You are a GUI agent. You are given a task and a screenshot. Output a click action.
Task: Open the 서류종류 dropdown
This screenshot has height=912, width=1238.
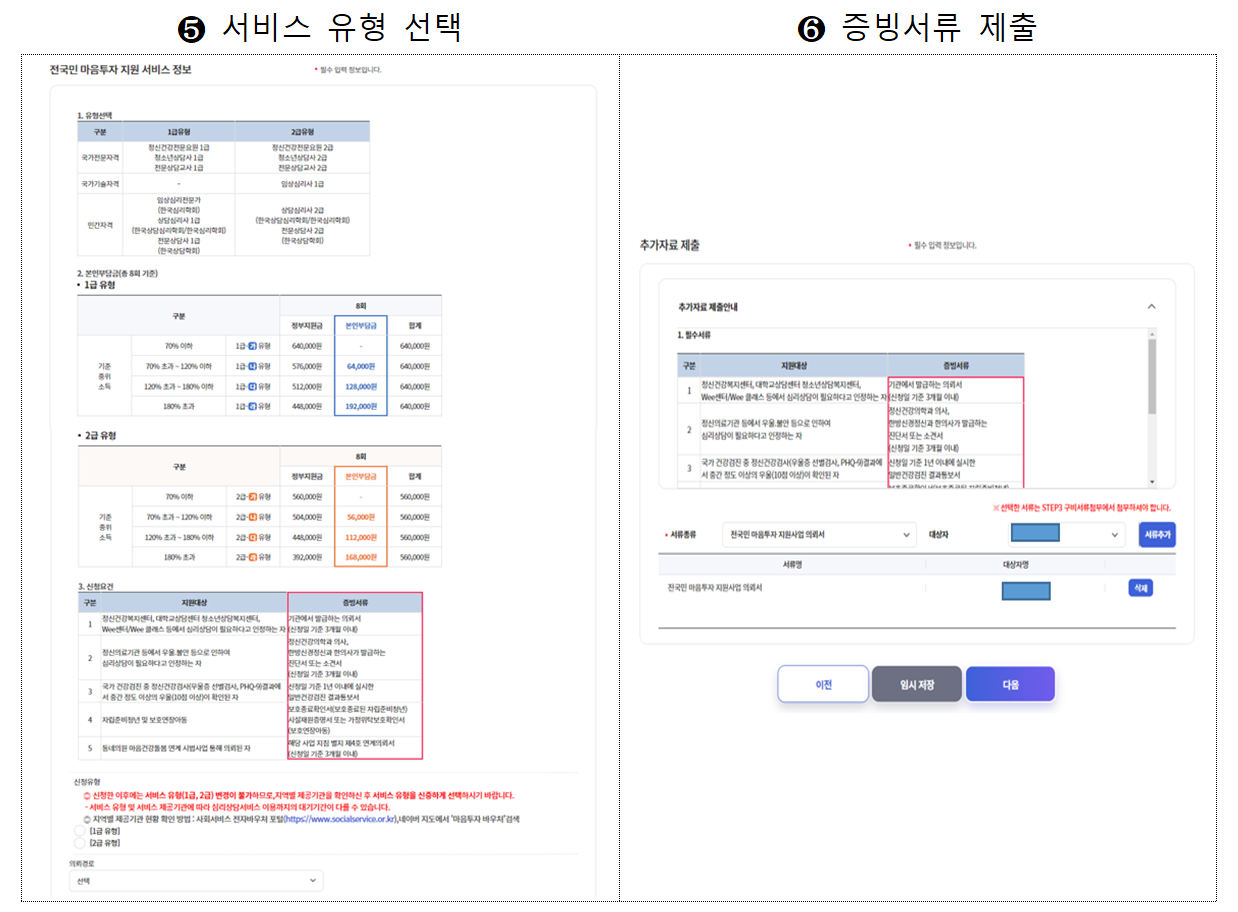coord(818,535)
